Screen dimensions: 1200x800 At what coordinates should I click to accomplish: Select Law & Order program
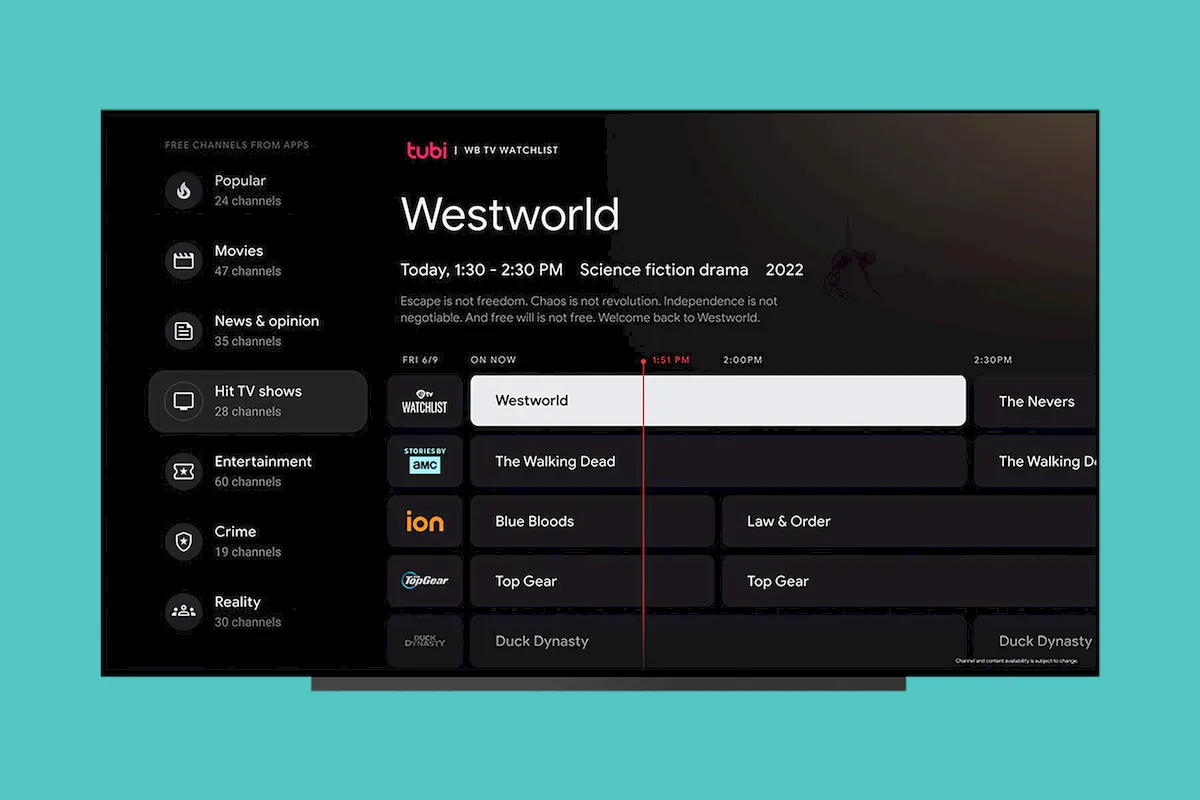(910, 521)
